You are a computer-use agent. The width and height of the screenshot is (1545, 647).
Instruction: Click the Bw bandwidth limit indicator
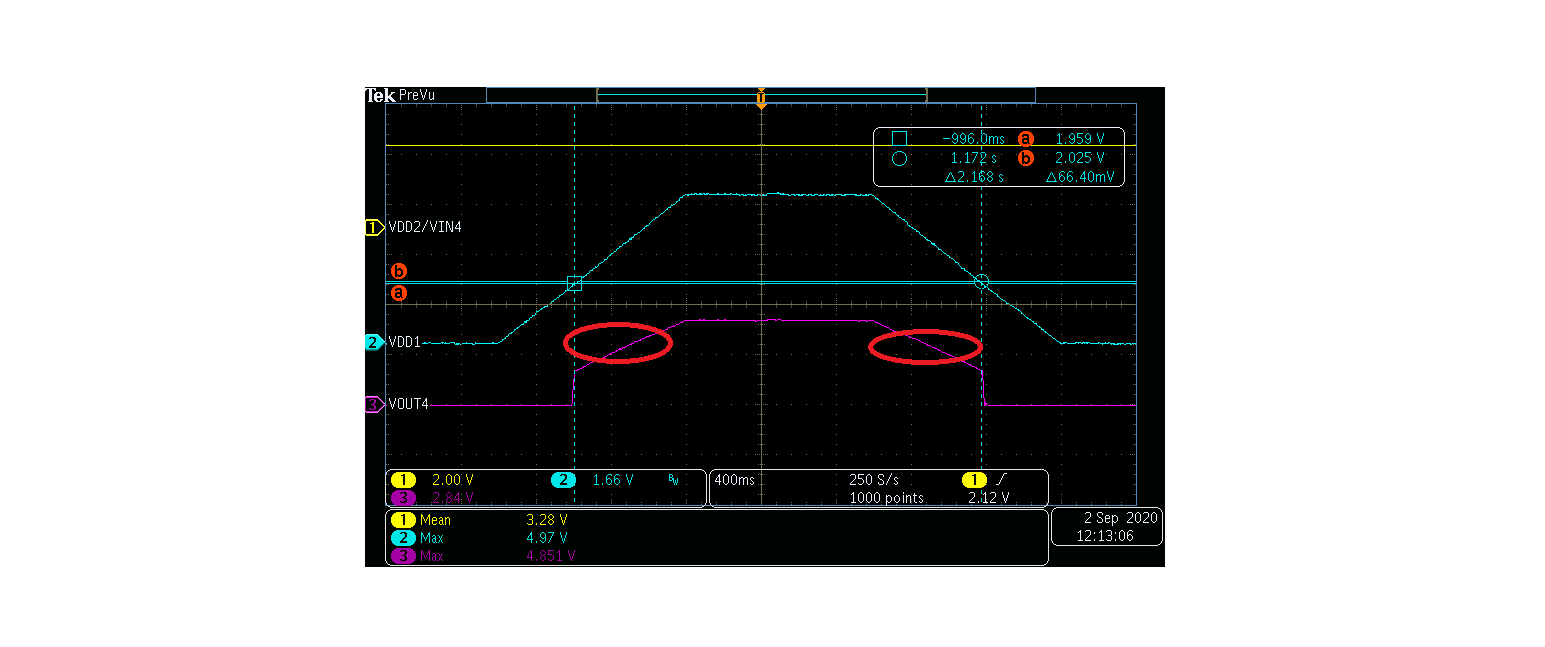coord(673,481)
